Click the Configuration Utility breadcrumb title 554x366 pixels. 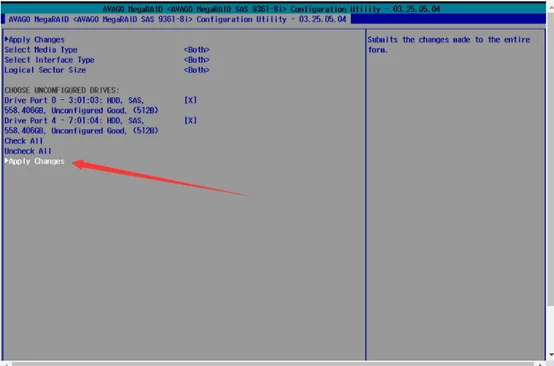click(x=177, y=19)
